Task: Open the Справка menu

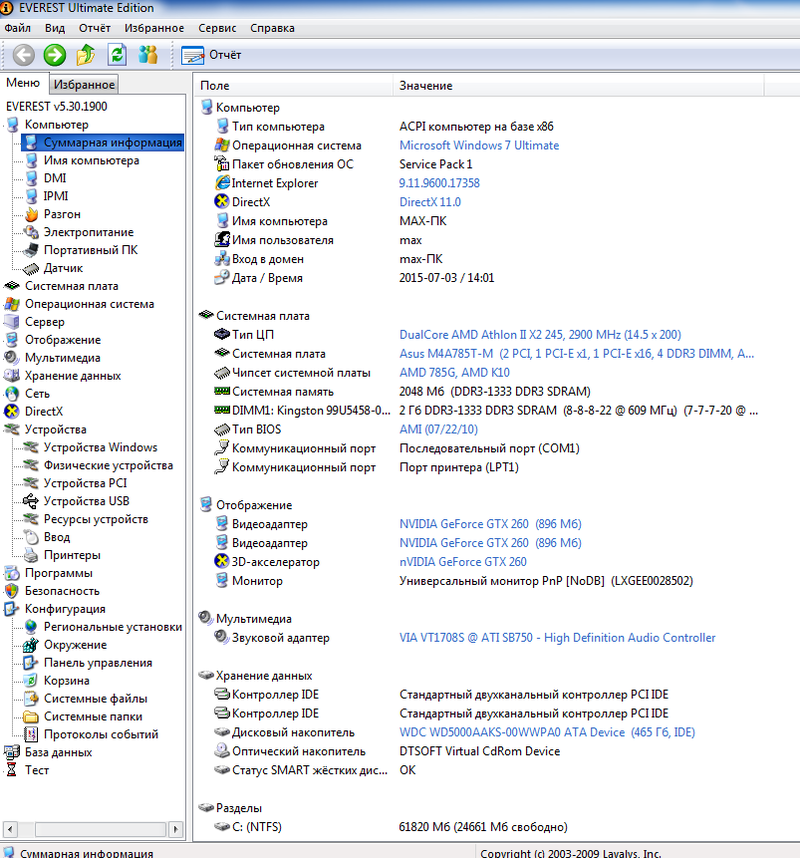Action: coord(273,28)
